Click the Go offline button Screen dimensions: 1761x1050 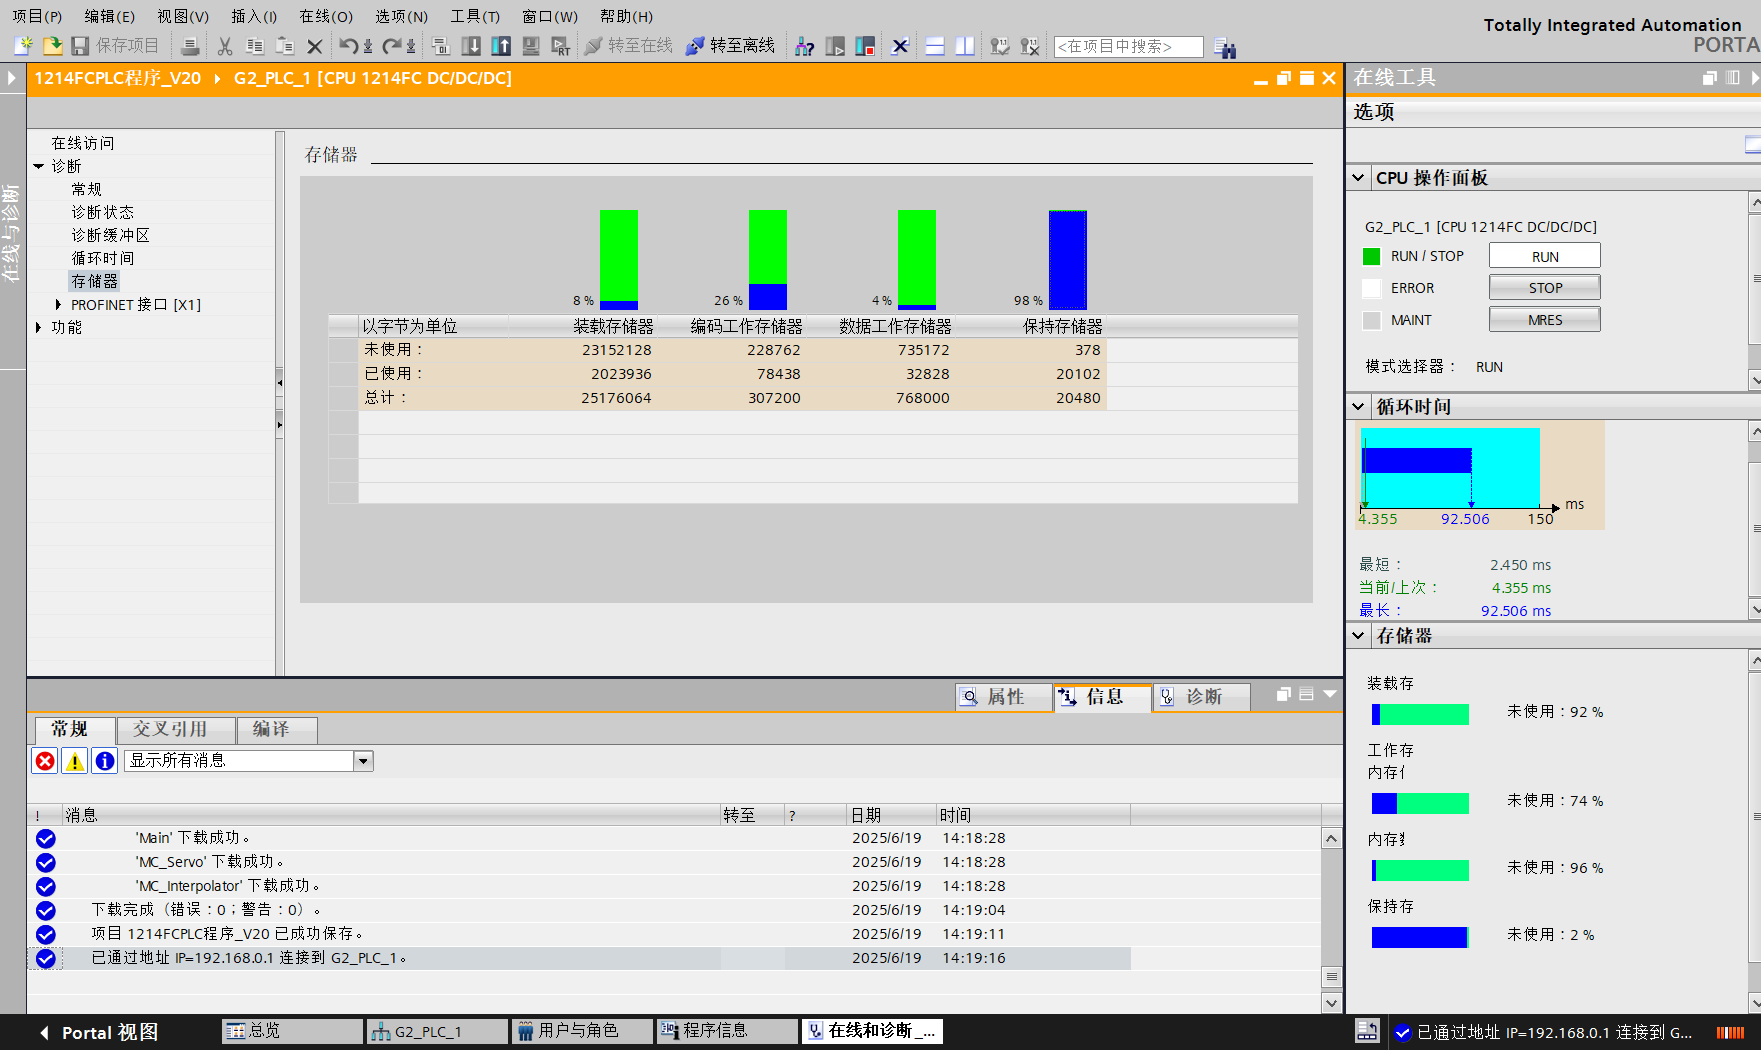click(x=730, y=46)
